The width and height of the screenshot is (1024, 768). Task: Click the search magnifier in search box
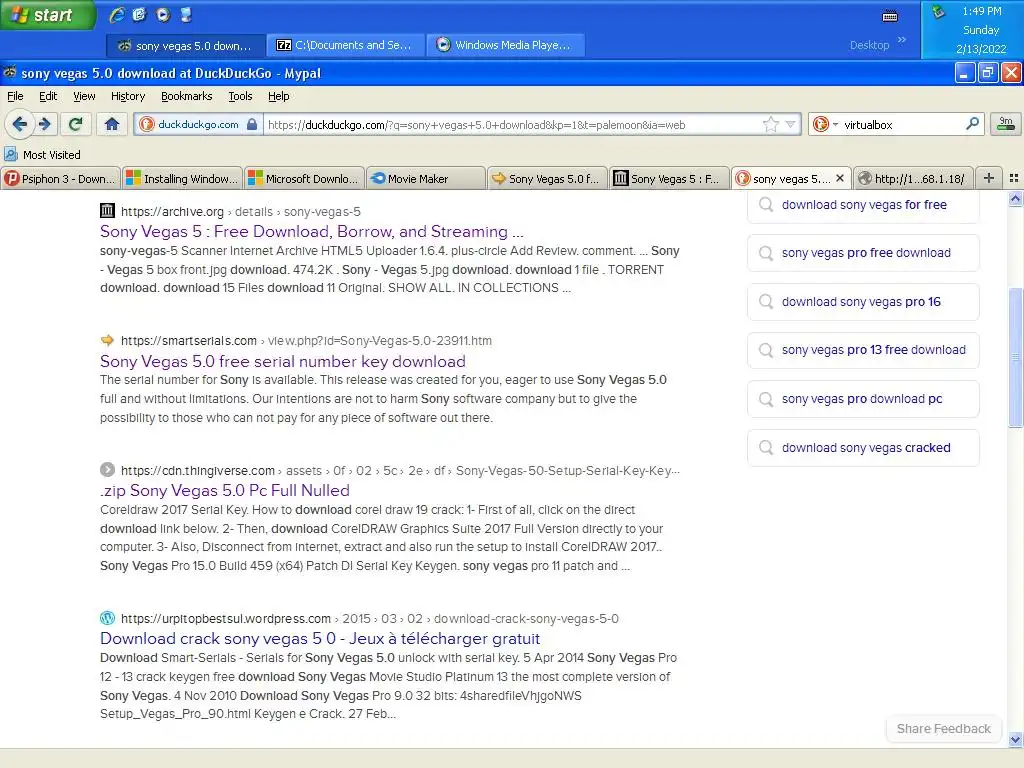pos(972,124)
